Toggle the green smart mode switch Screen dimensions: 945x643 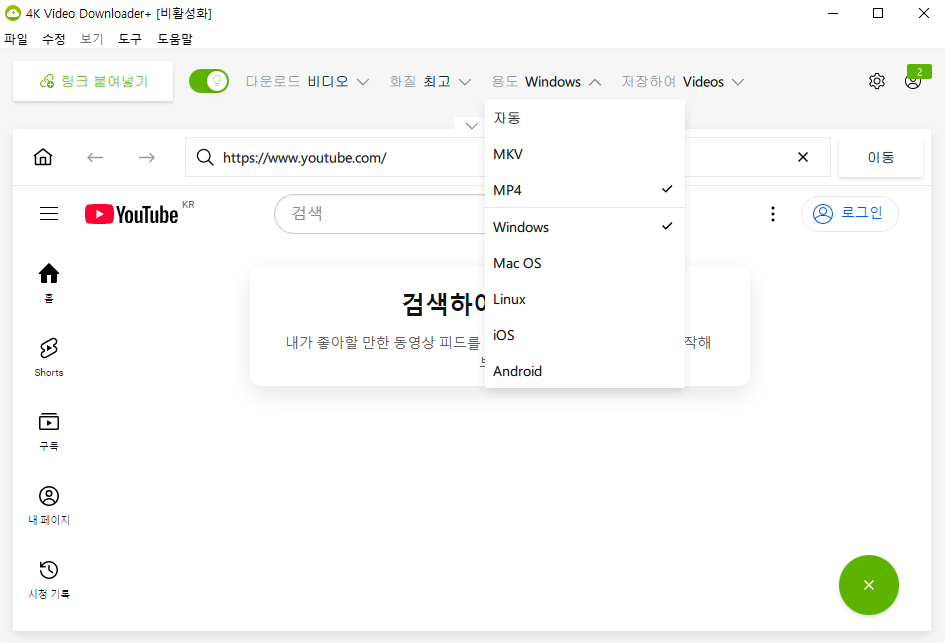coord(209,81)
